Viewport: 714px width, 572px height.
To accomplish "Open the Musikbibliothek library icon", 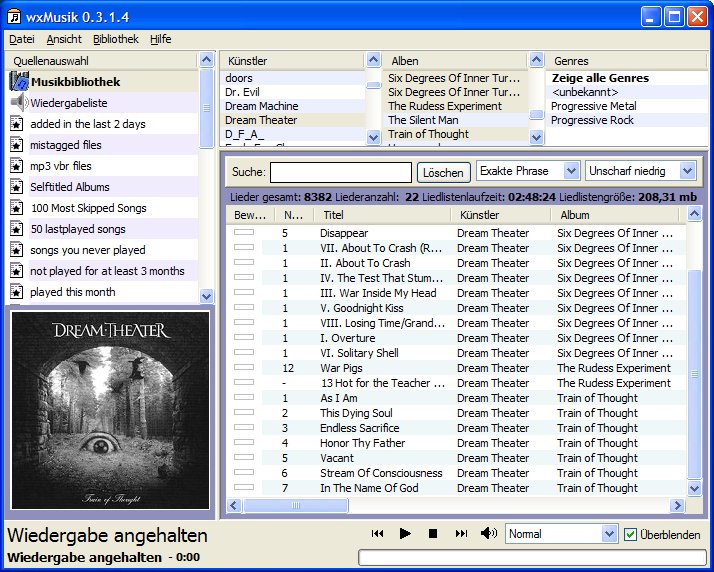I will pyautogui.click(x=19, y=82).
